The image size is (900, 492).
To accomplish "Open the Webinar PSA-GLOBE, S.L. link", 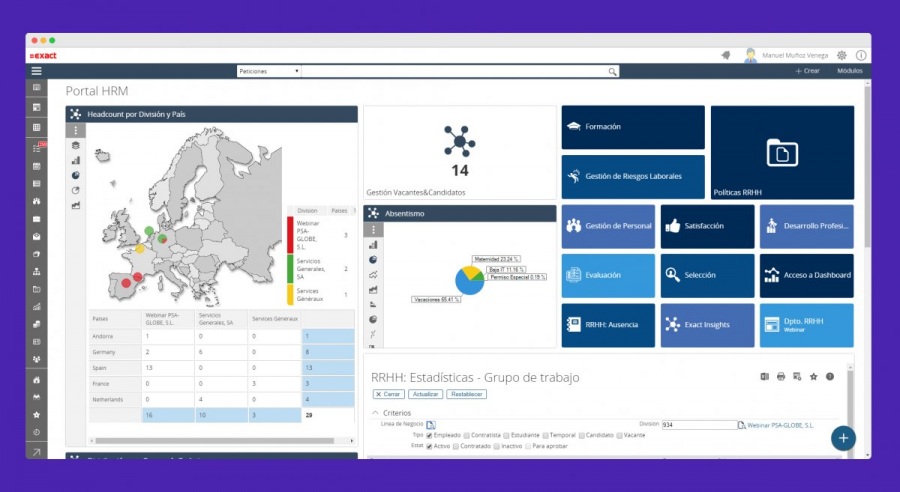I will click(x=781, y=425).
